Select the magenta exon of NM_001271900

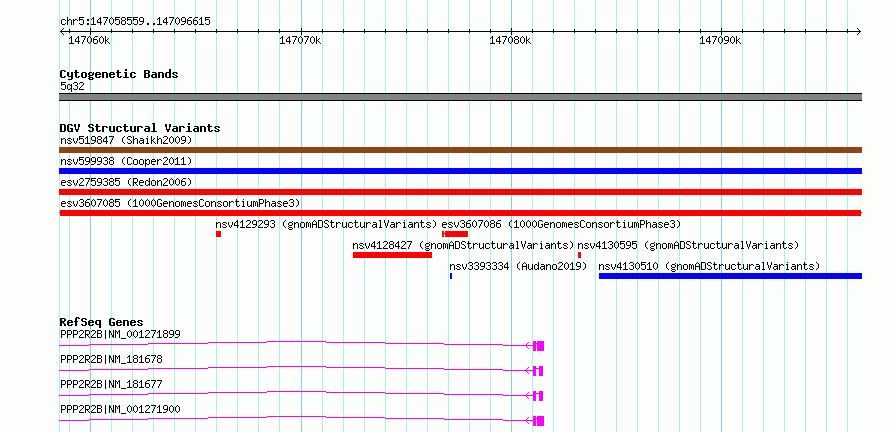point(539,421)
